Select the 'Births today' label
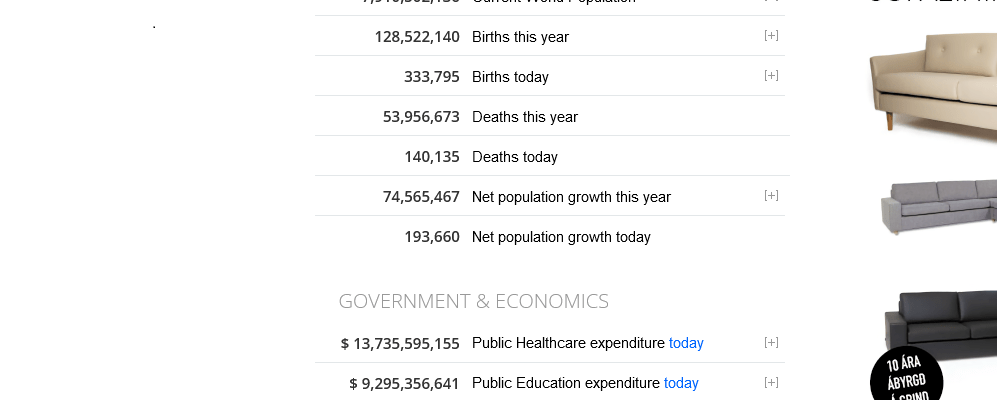This screenshot has height=400, width=997. pos(510,77)
